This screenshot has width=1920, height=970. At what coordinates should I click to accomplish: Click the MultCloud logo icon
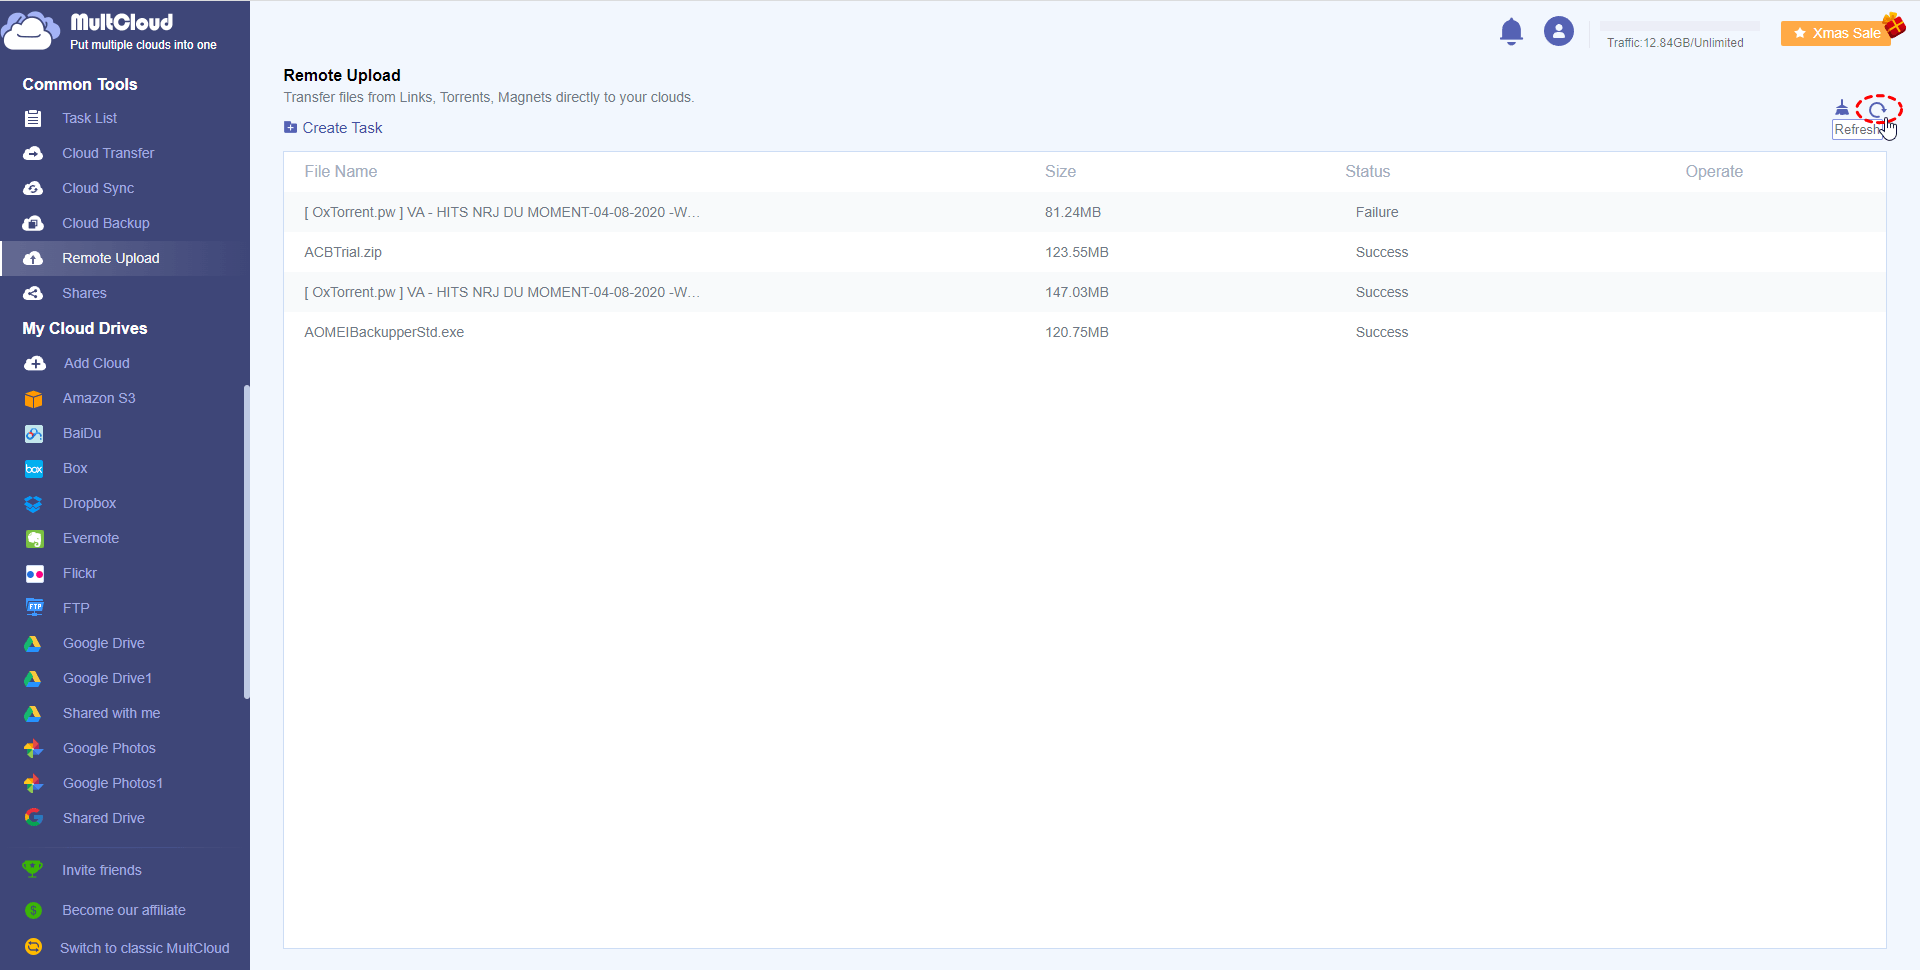pos(30,31)
